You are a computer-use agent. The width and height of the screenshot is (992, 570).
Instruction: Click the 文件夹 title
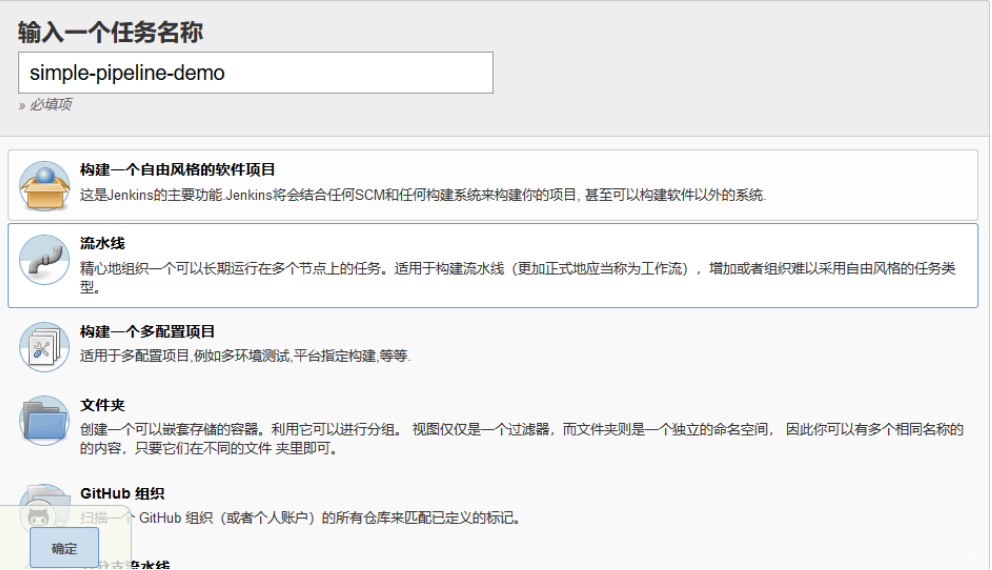(x=102, y=406)
